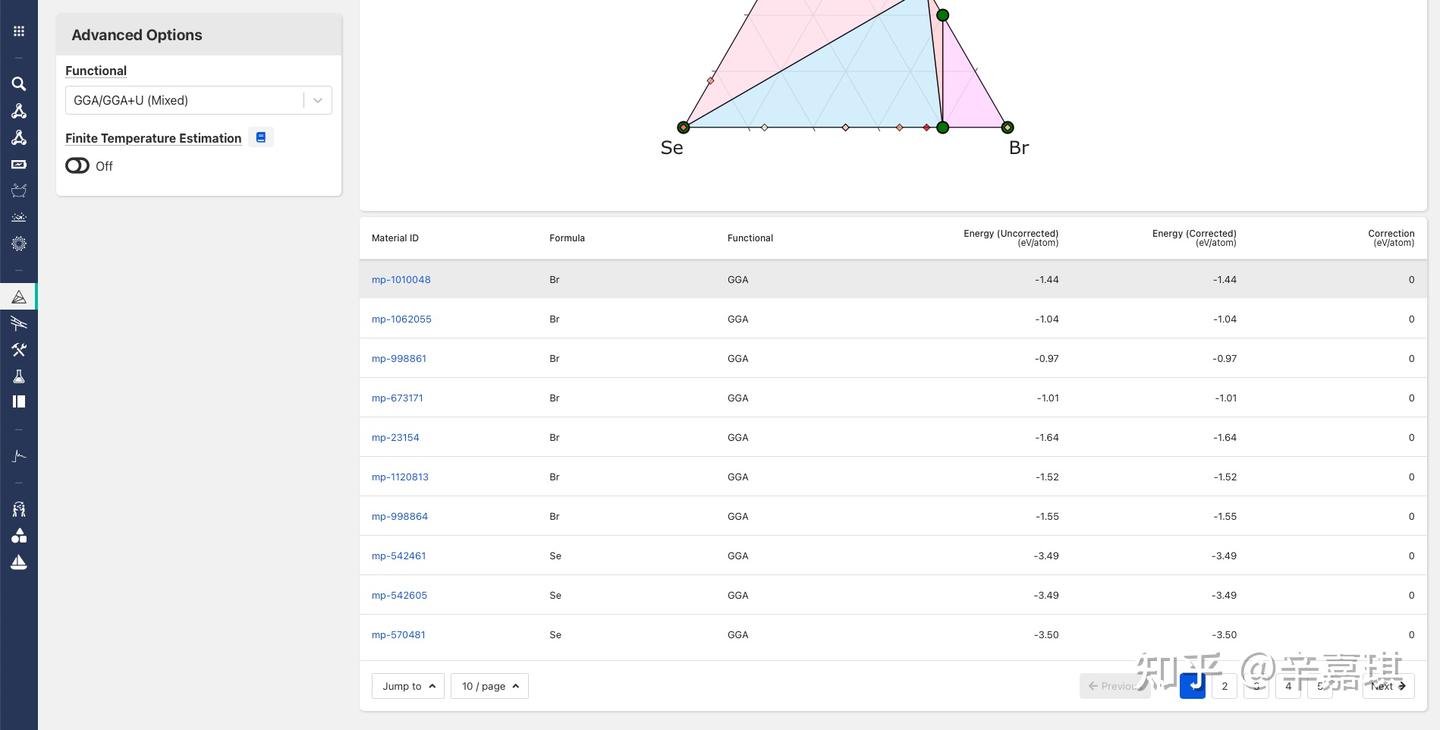The image size is (1440, 730).
Task: Click the Finite Temperature Estimation reference icon
Action: pos(261,137)
